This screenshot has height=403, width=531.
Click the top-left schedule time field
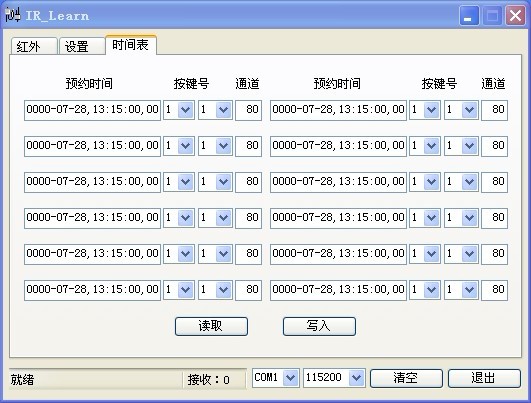pos(92,110)
